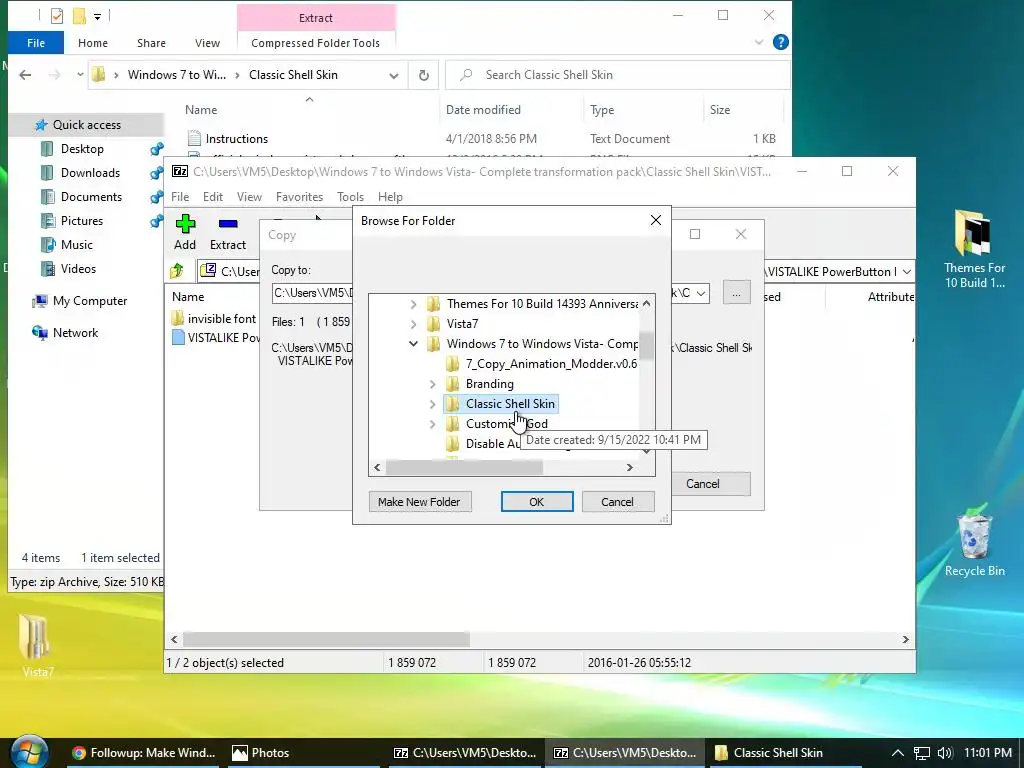
Task: Open the Windows Start orb
Action: (x=29, y=752)
